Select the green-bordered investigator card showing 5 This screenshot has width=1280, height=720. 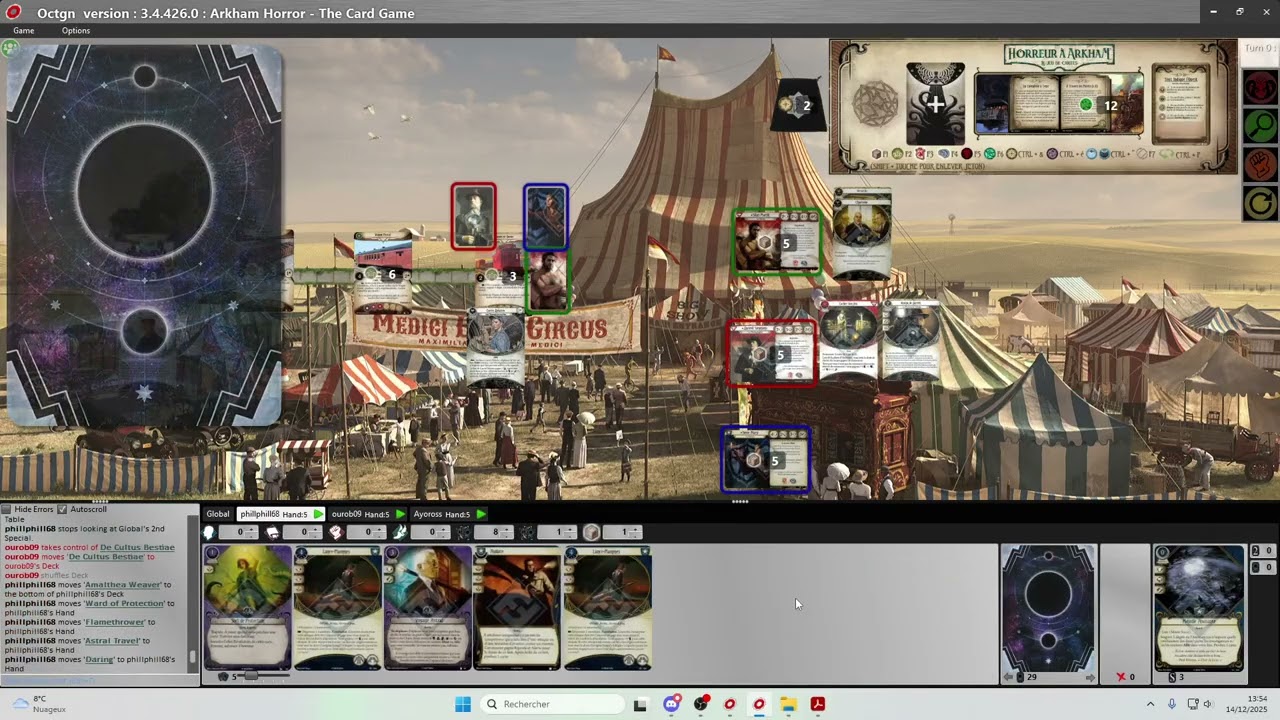pos(777,241)
